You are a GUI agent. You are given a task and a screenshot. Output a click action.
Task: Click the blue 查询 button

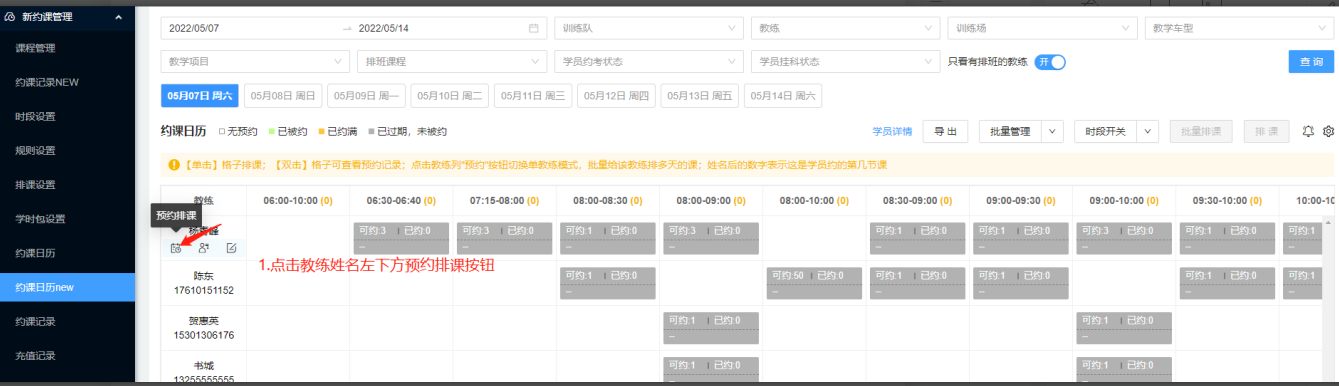coord(1311,62)
